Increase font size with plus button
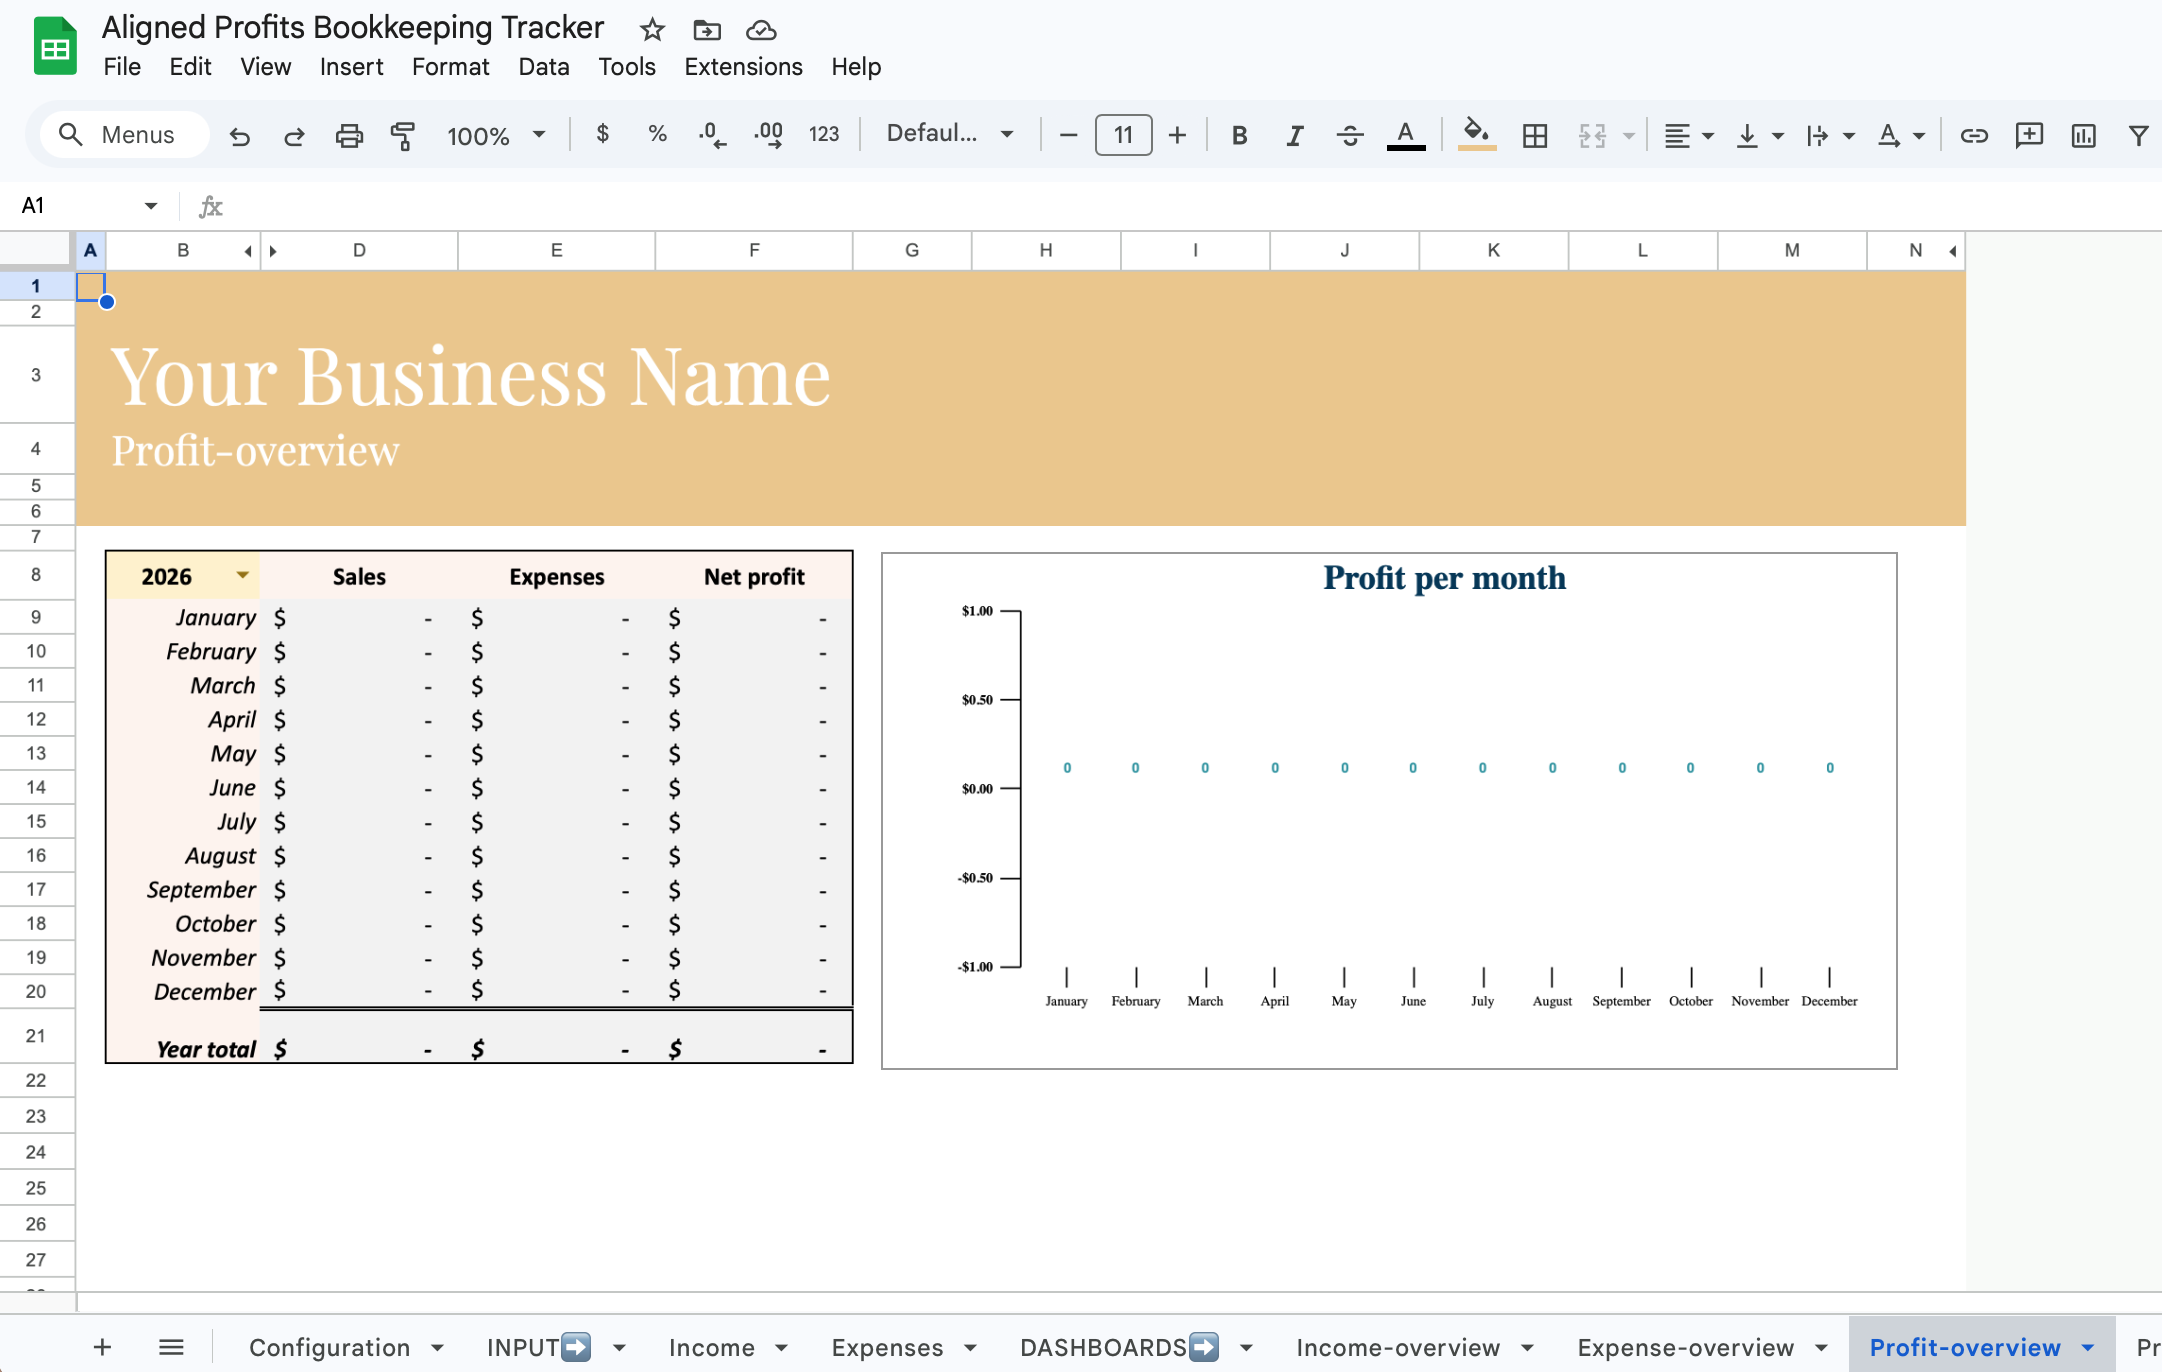2162x1372 pixels. click(1177, 135)
